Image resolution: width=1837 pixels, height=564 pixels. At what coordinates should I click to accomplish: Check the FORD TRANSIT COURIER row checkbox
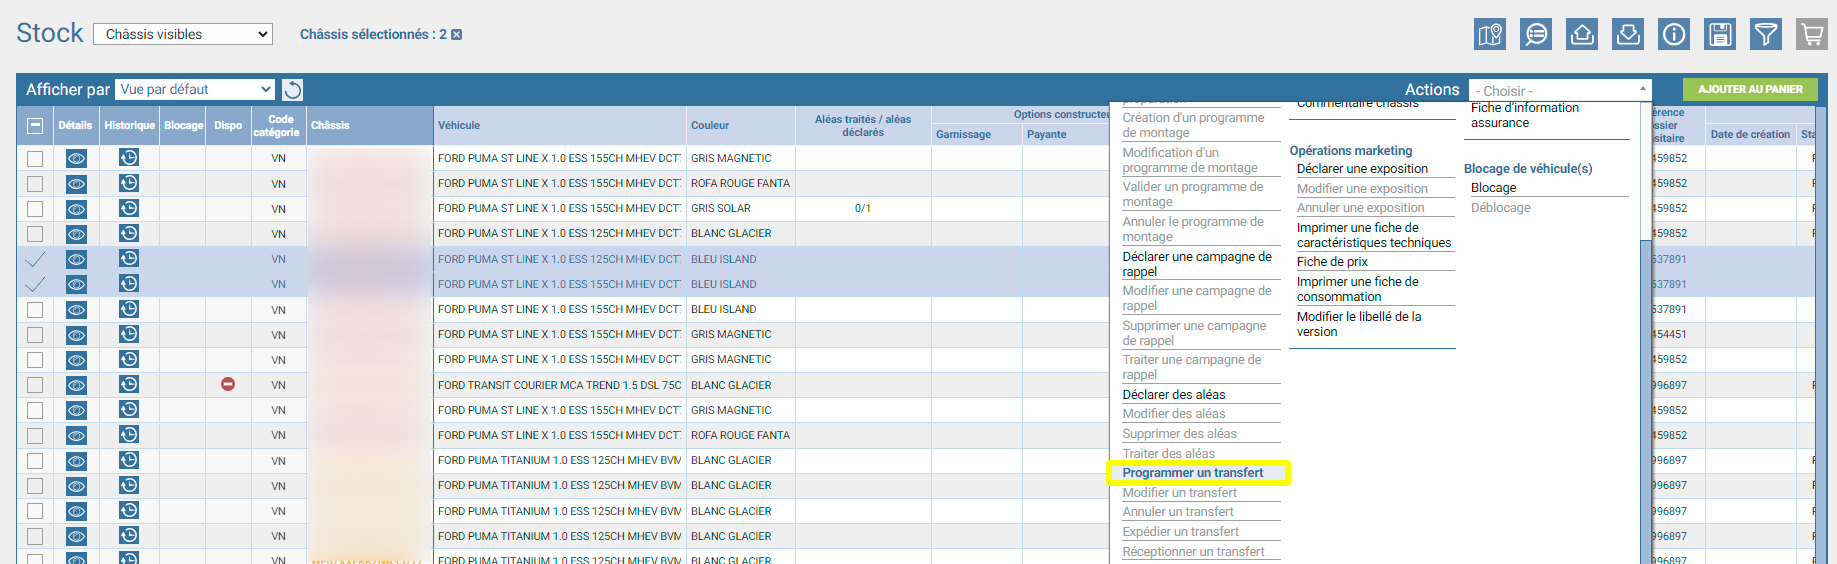(x=35, y=385)
